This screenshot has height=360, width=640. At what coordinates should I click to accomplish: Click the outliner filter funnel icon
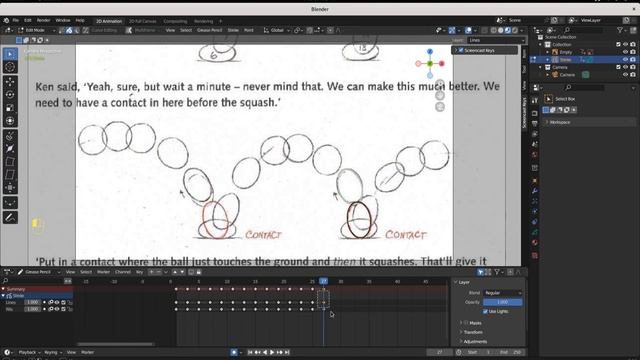point(620,30)
